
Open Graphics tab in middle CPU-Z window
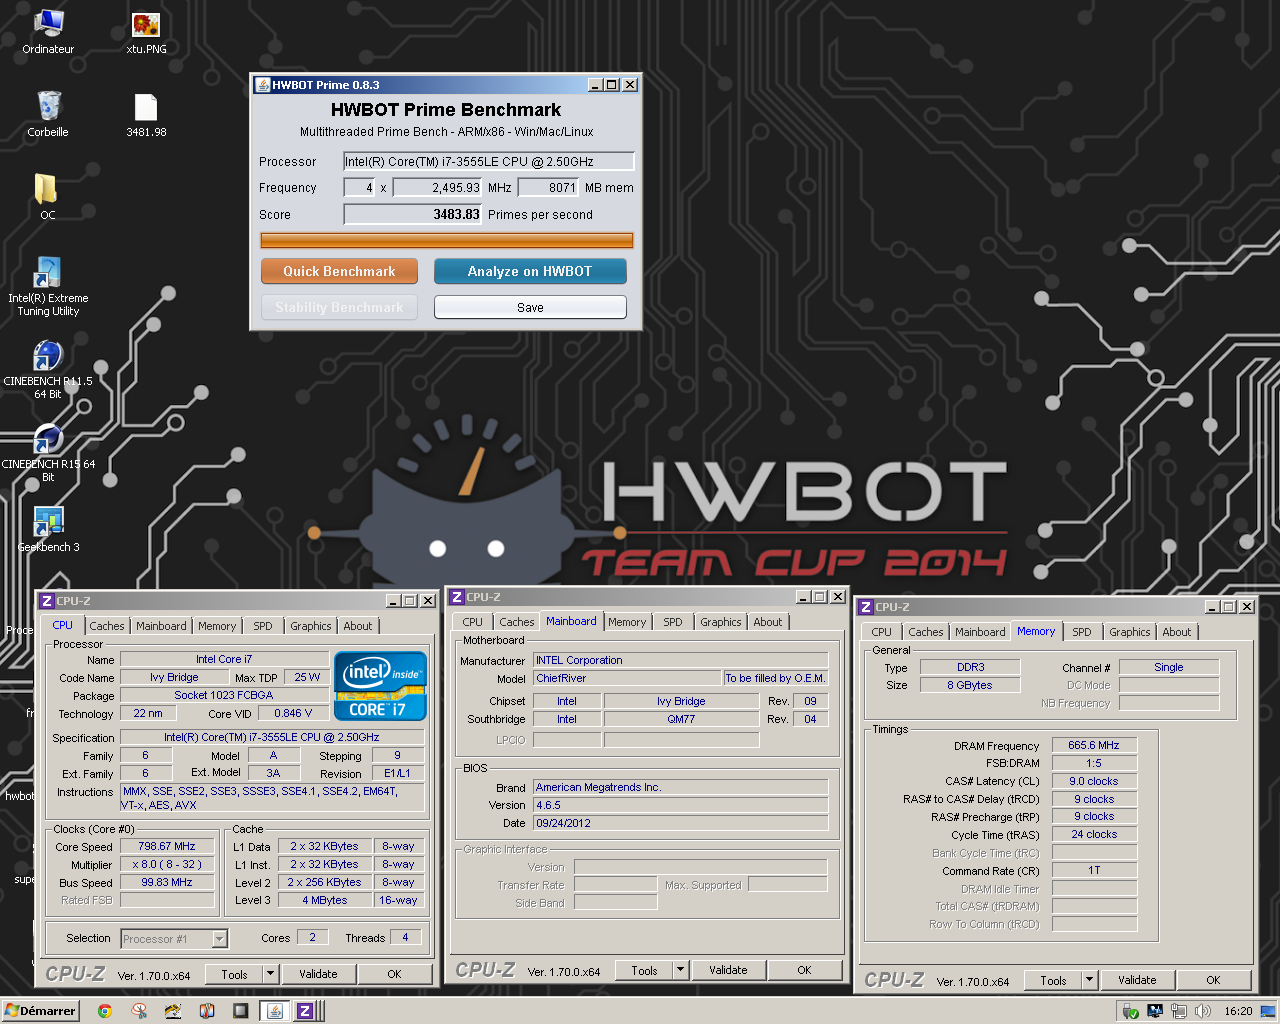pyautogui.click(x=721, y=622)
